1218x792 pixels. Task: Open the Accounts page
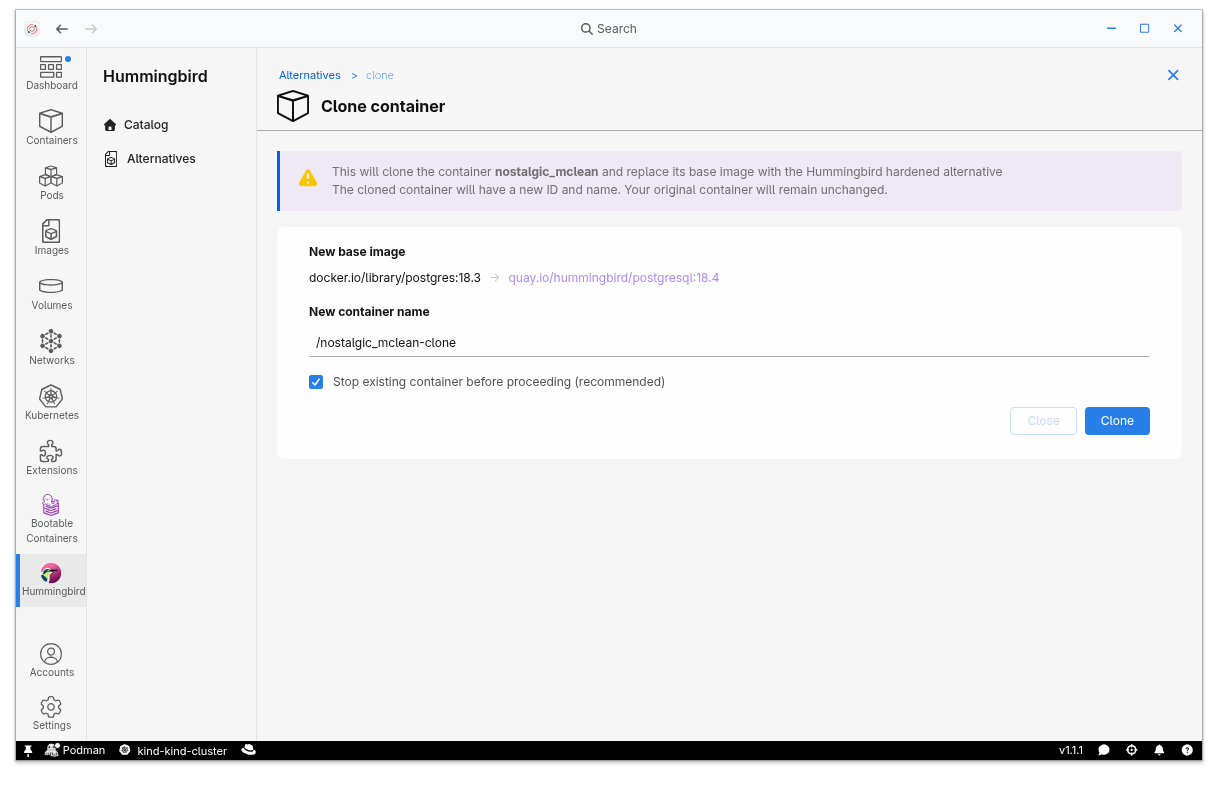pyautogui.click(x=51, y=660)
